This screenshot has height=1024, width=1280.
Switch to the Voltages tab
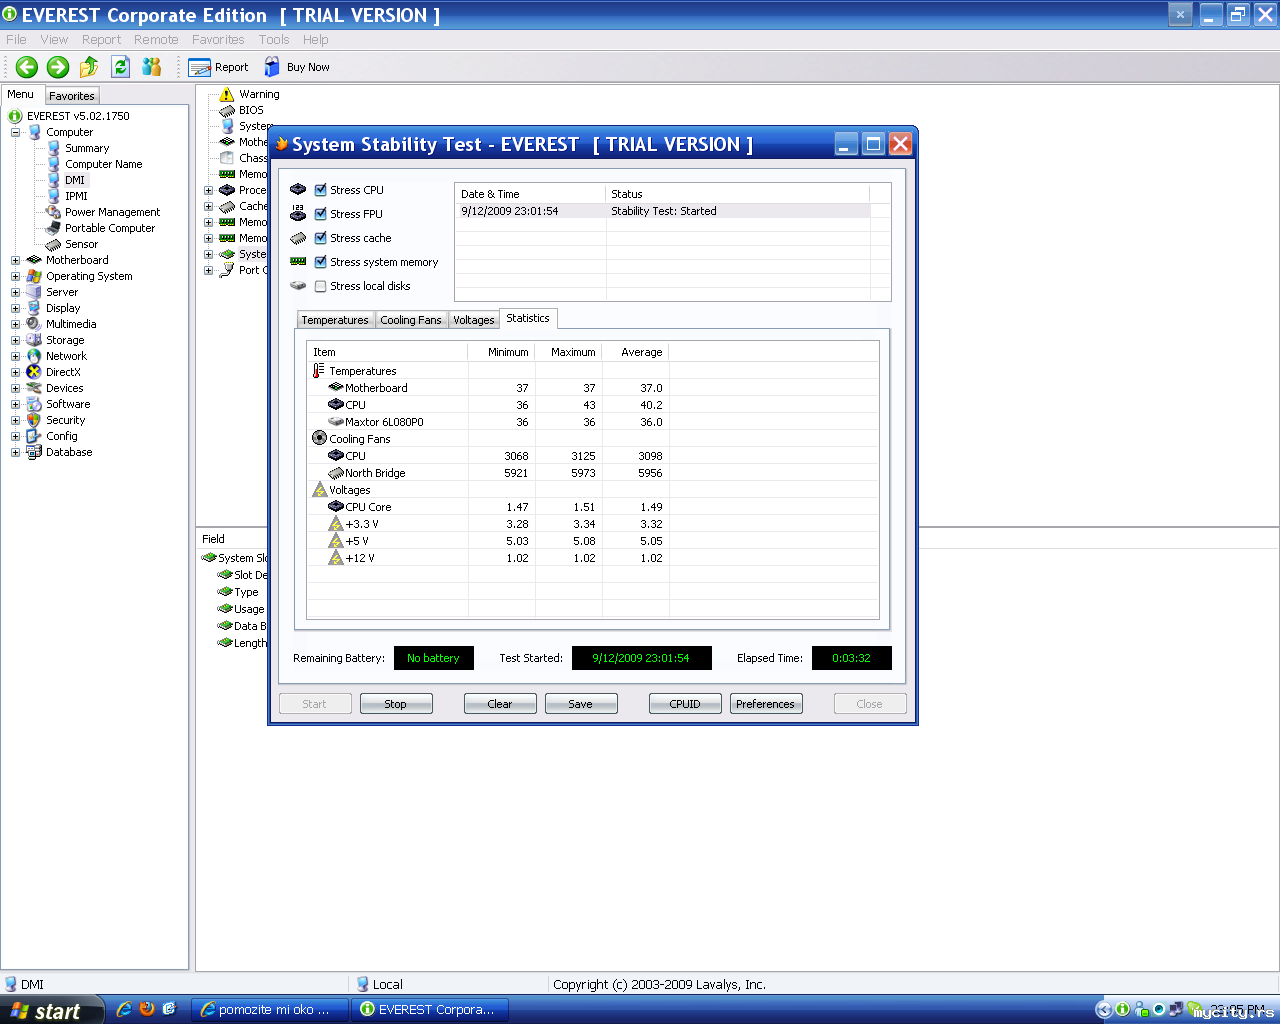tap(474, 320)
